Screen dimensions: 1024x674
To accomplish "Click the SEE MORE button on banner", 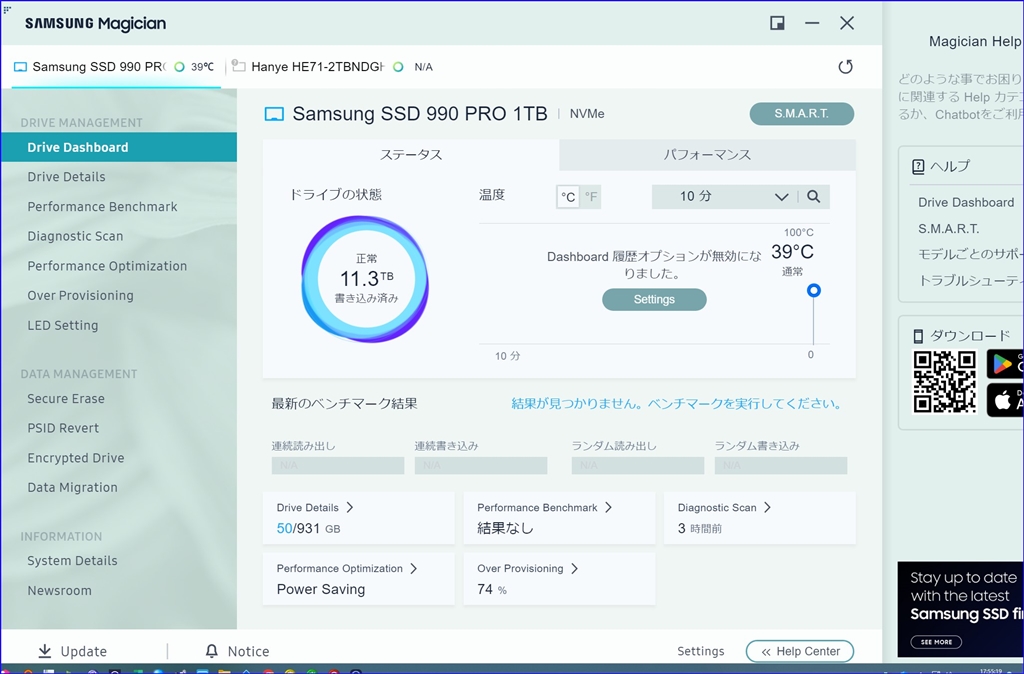I will [x=936, y=642].
